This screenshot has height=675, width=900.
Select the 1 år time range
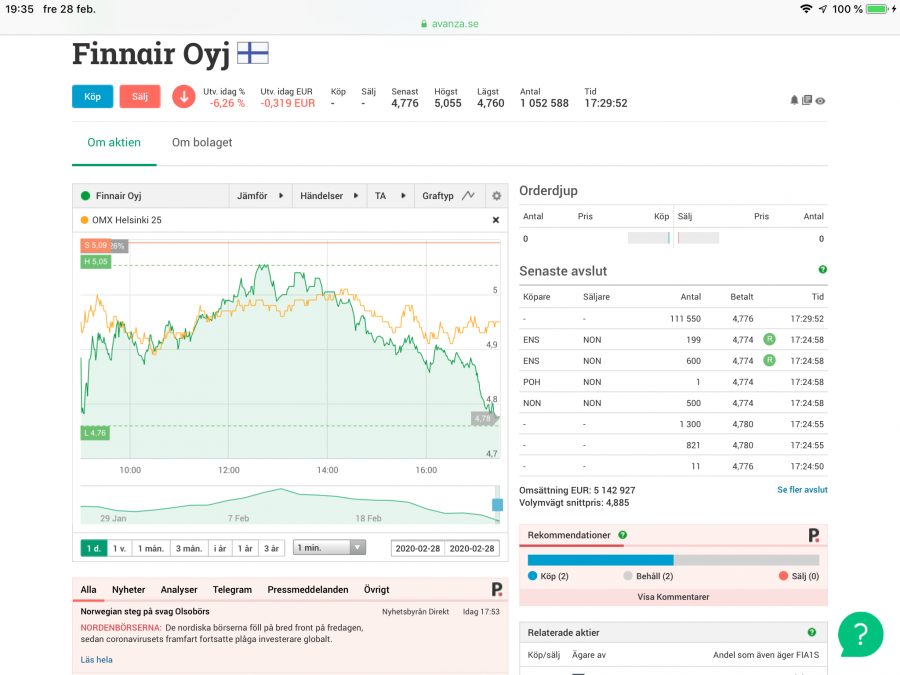coord(245,548)
